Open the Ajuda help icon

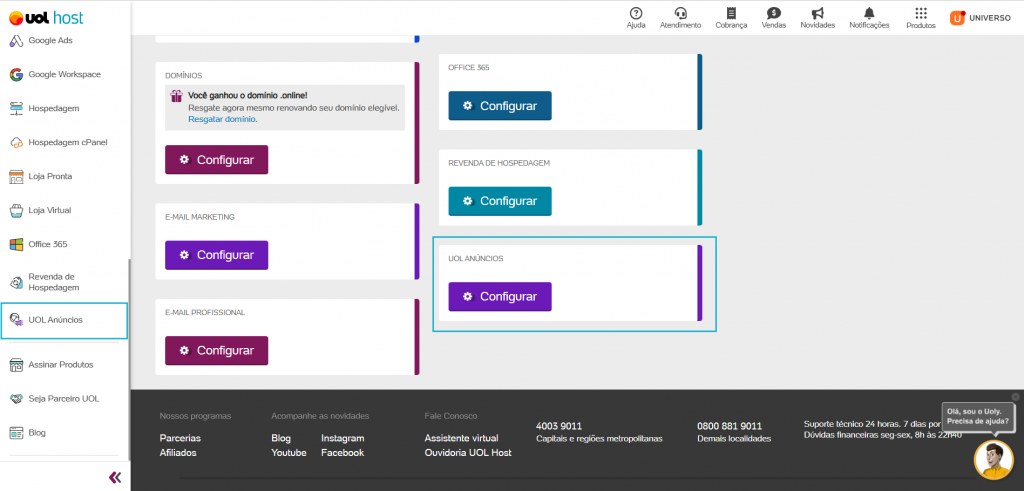635,18
